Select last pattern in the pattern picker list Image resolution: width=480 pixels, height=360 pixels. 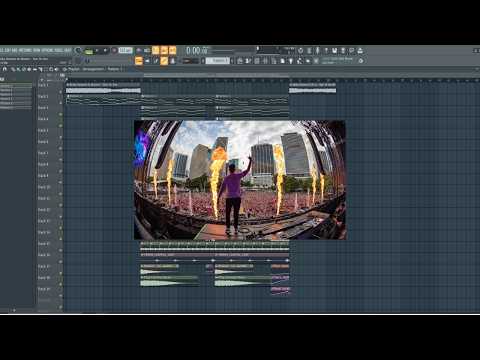(x=16, y=107)
